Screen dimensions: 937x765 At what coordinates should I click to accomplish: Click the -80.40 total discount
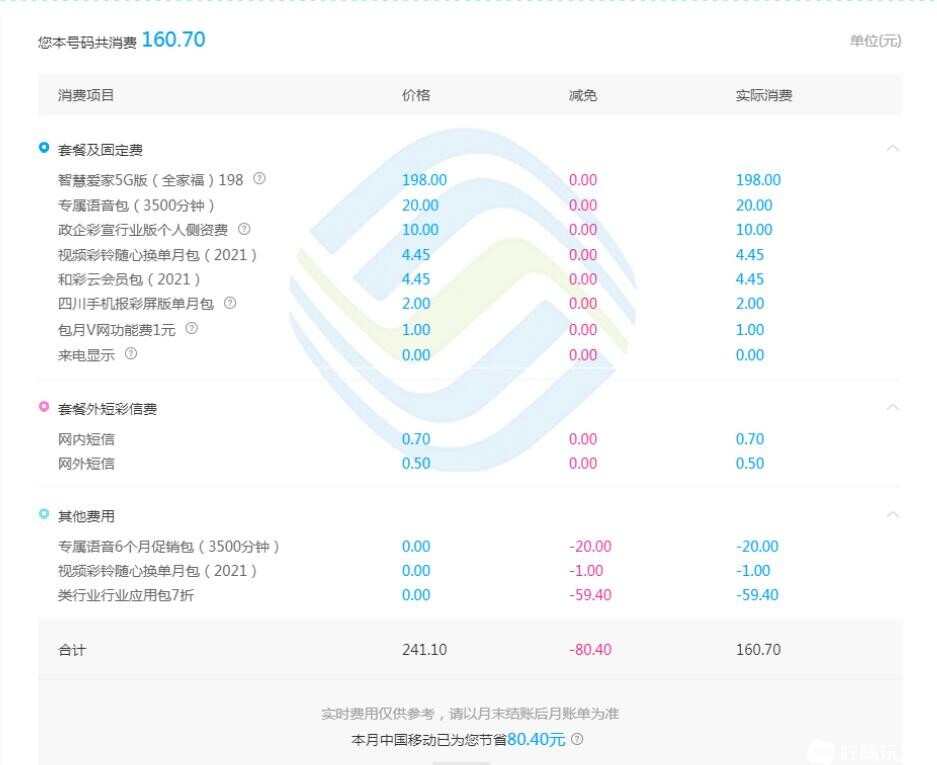click(590, 650)
